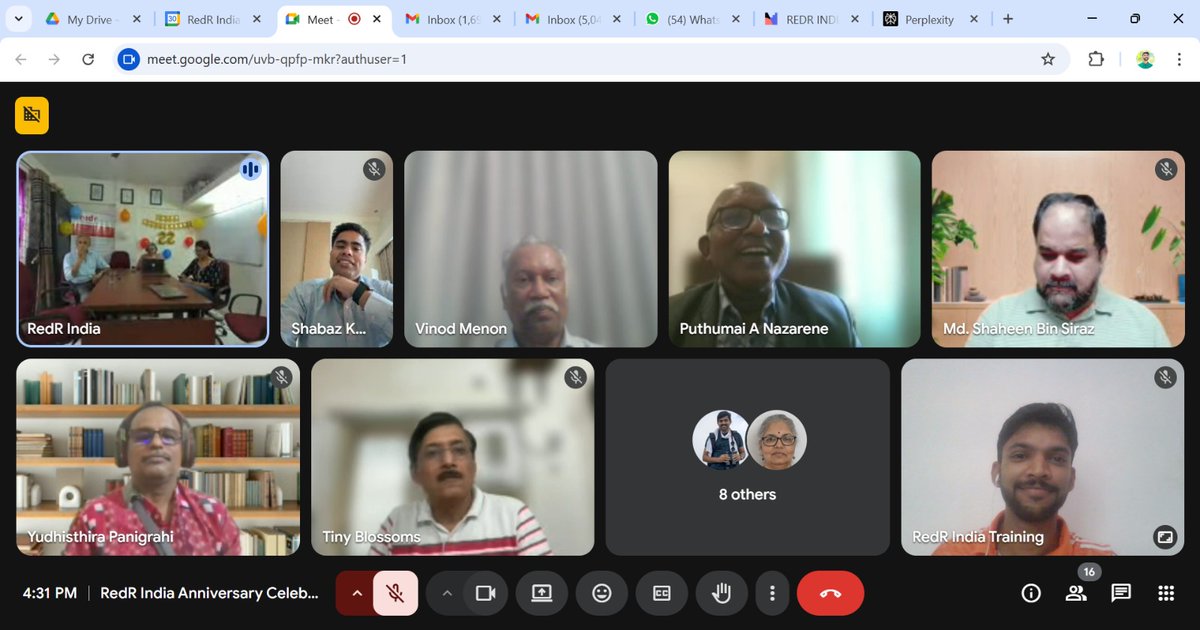Click muted mic icon on Md. Shaheen tile
1200x630 pixels.
[x=1166, y=169]
